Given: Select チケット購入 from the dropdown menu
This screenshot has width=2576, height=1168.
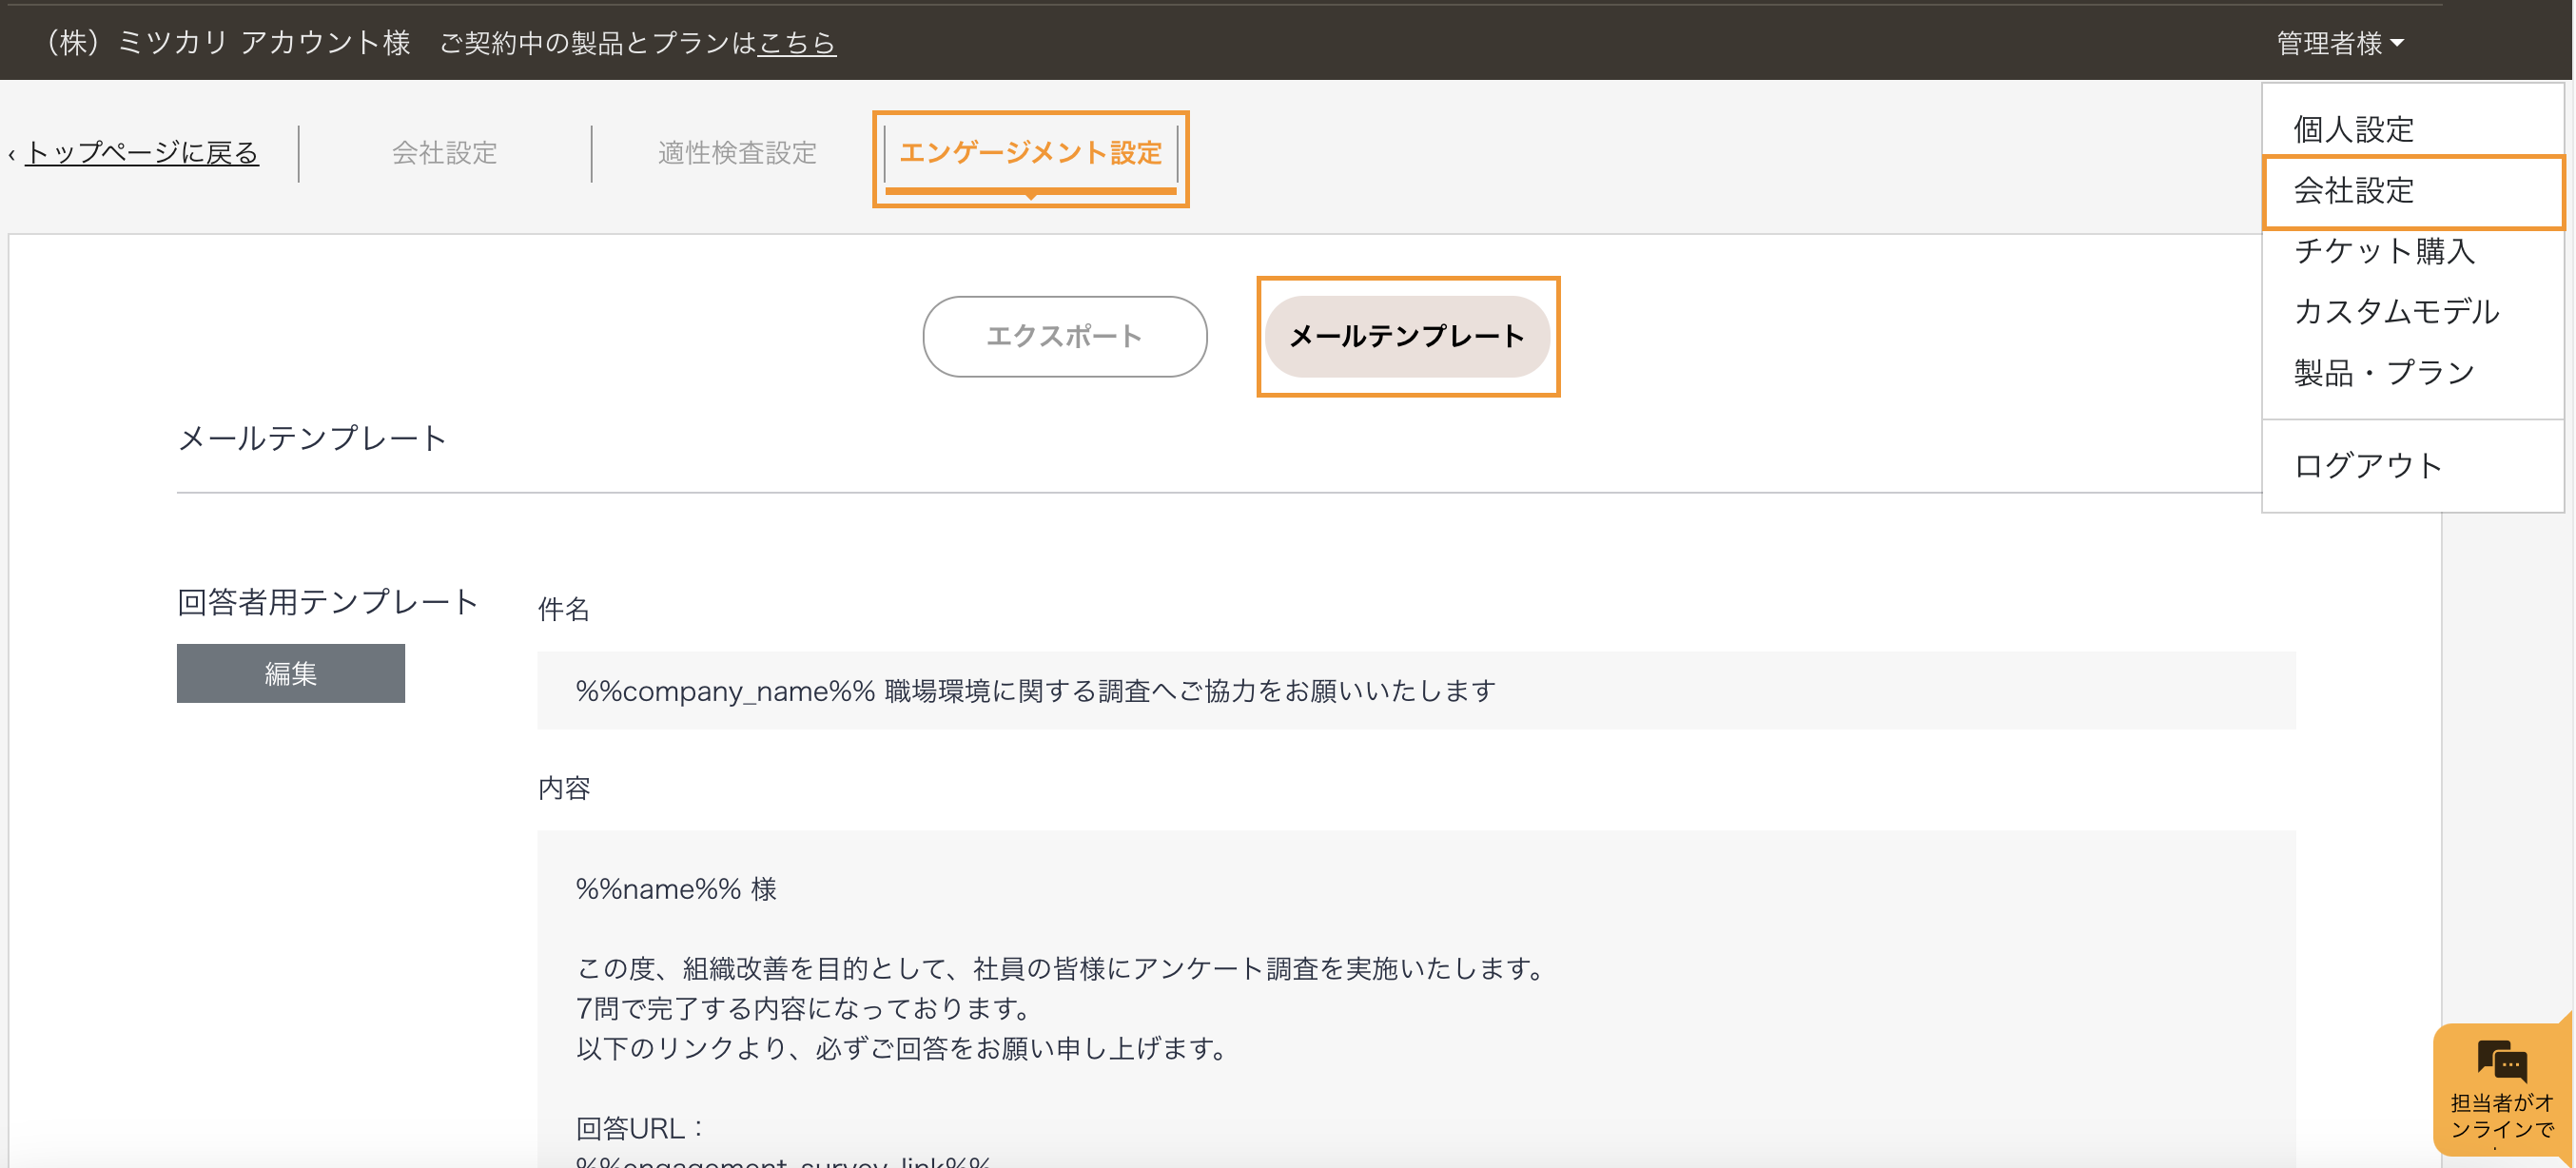Looking at the screenshot, I should [2384, 250].
